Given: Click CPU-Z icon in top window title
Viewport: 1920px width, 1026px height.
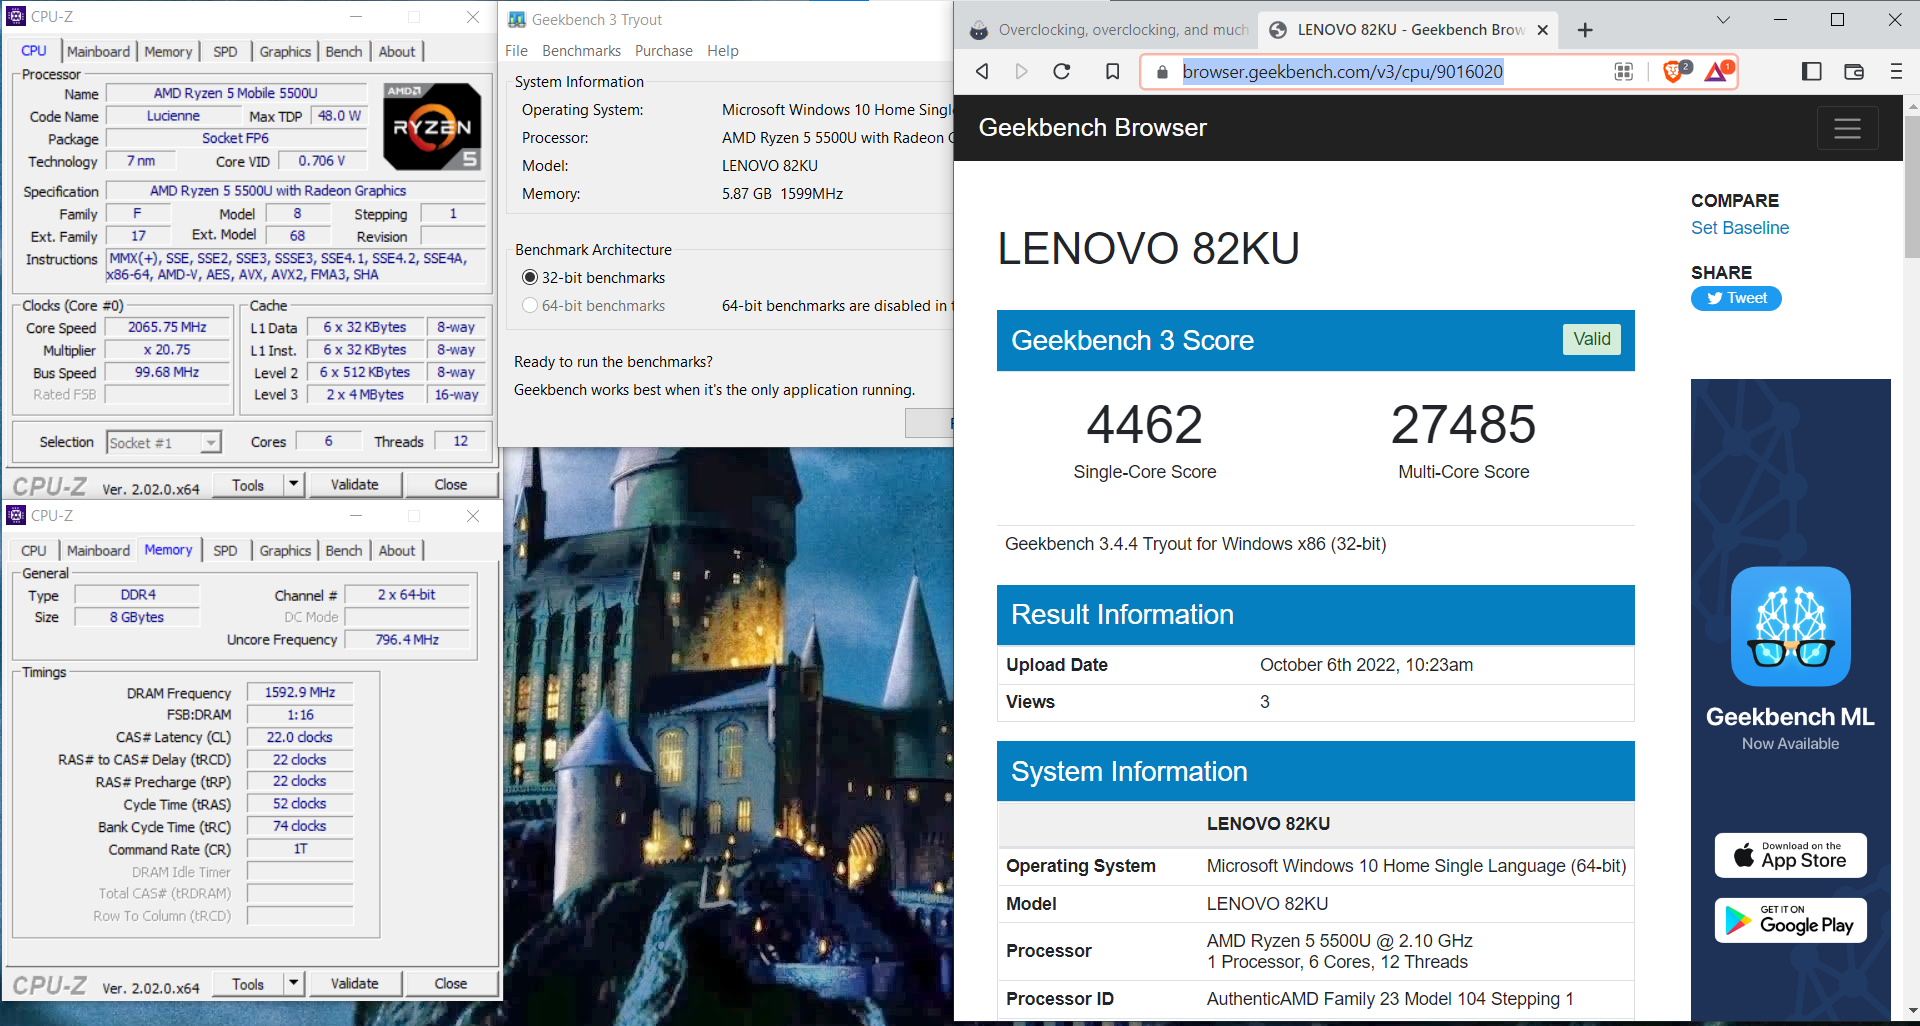Looking at the screenshot, I should [x=16, y=17].
